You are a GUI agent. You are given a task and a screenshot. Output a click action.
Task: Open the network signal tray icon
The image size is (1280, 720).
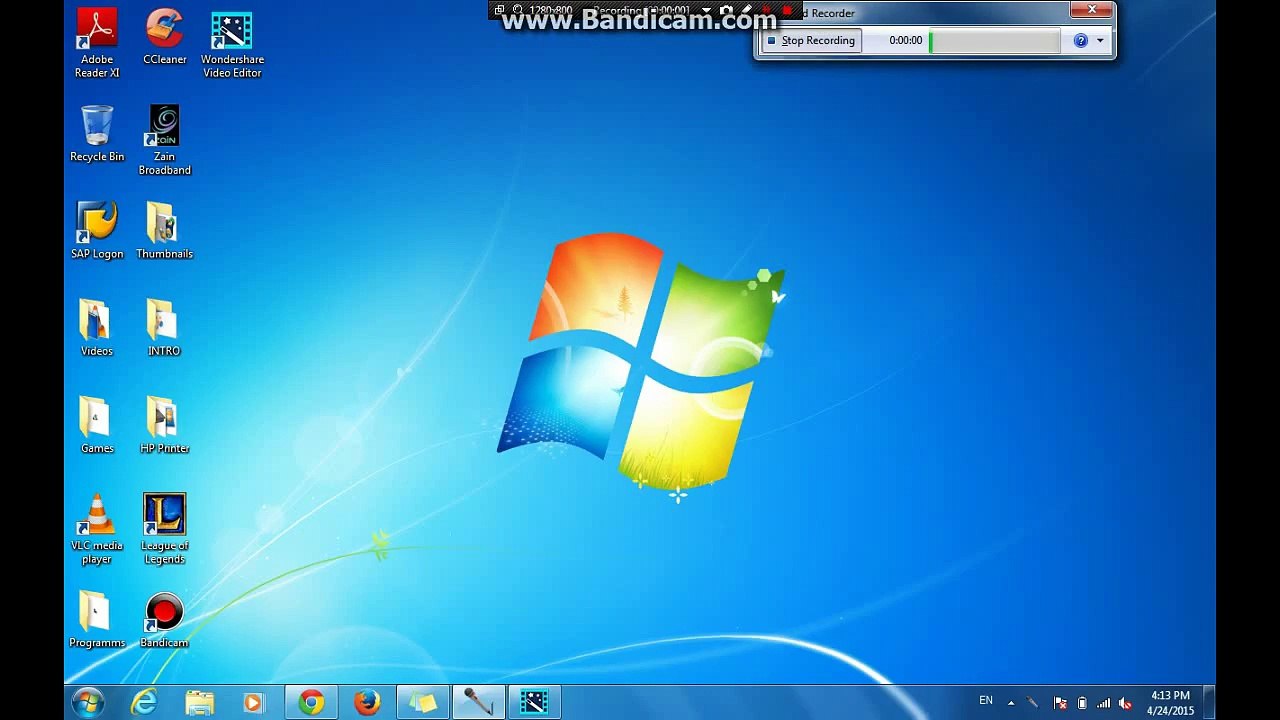pos(1104,703)
